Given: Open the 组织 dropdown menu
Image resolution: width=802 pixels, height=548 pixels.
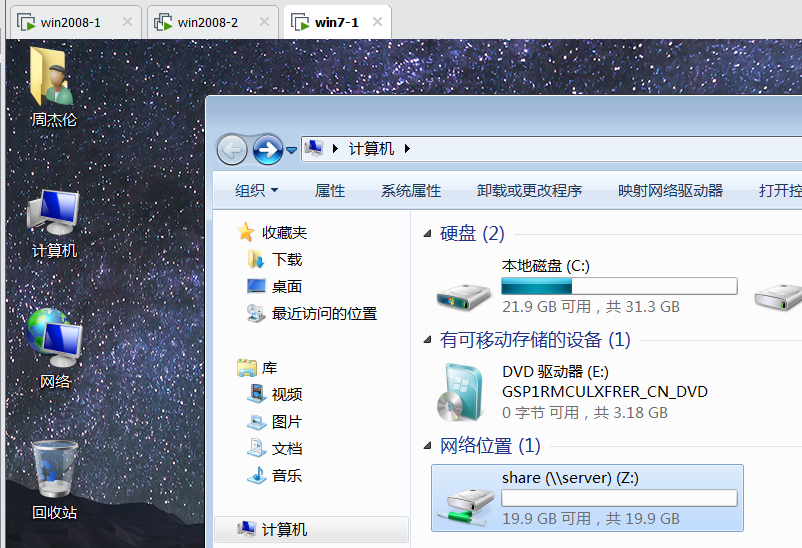Looking at the screenshot, I should [256, 191].
